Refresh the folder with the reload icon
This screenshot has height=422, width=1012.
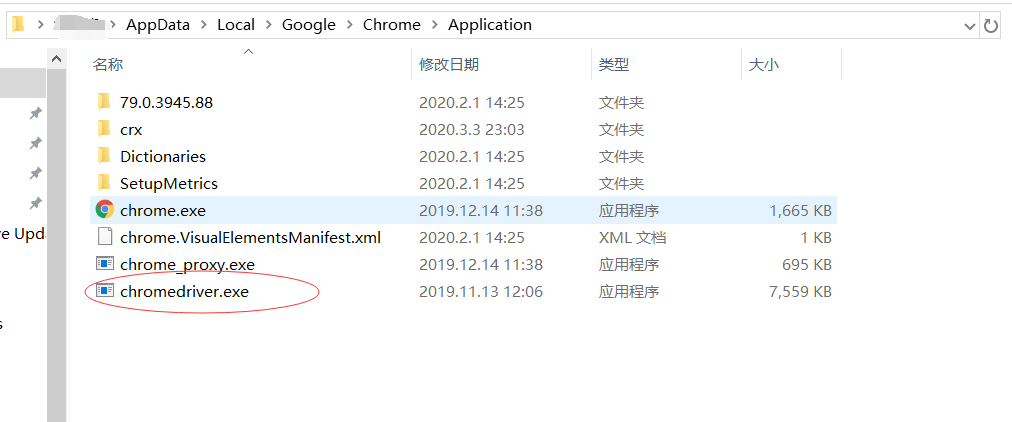point(990,26)
